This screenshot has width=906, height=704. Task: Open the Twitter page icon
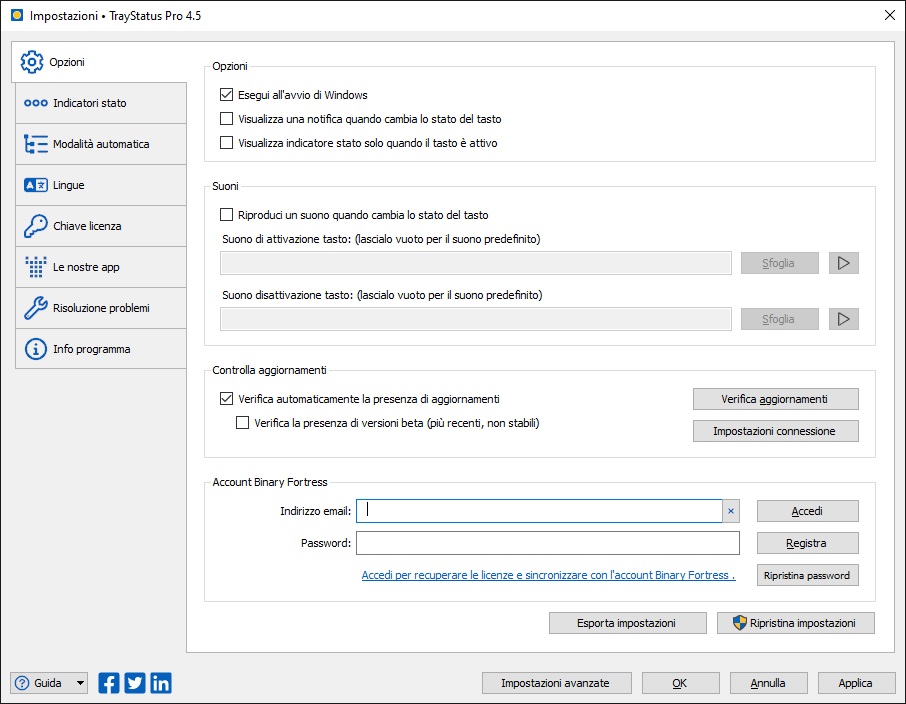(135, 683)
